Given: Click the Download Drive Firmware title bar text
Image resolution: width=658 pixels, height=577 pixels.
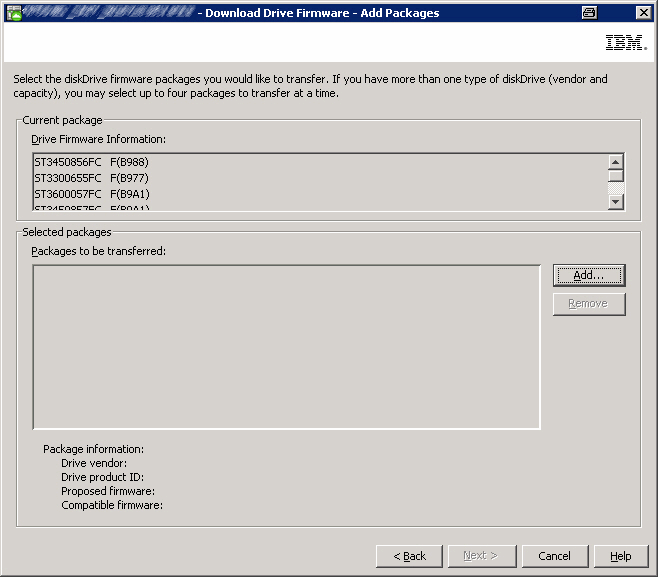Looking at the screenshot, I should coord(321,13).
